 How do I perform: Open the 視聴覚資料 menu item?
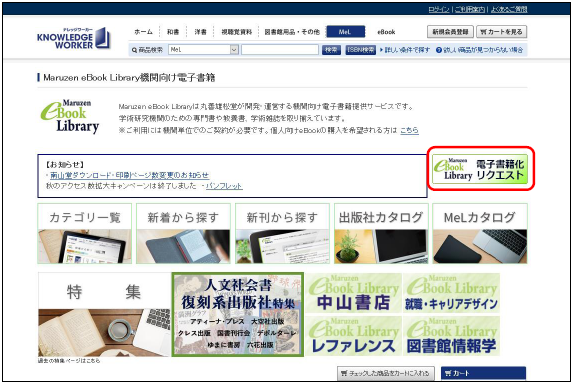click(x=236, y=32)
